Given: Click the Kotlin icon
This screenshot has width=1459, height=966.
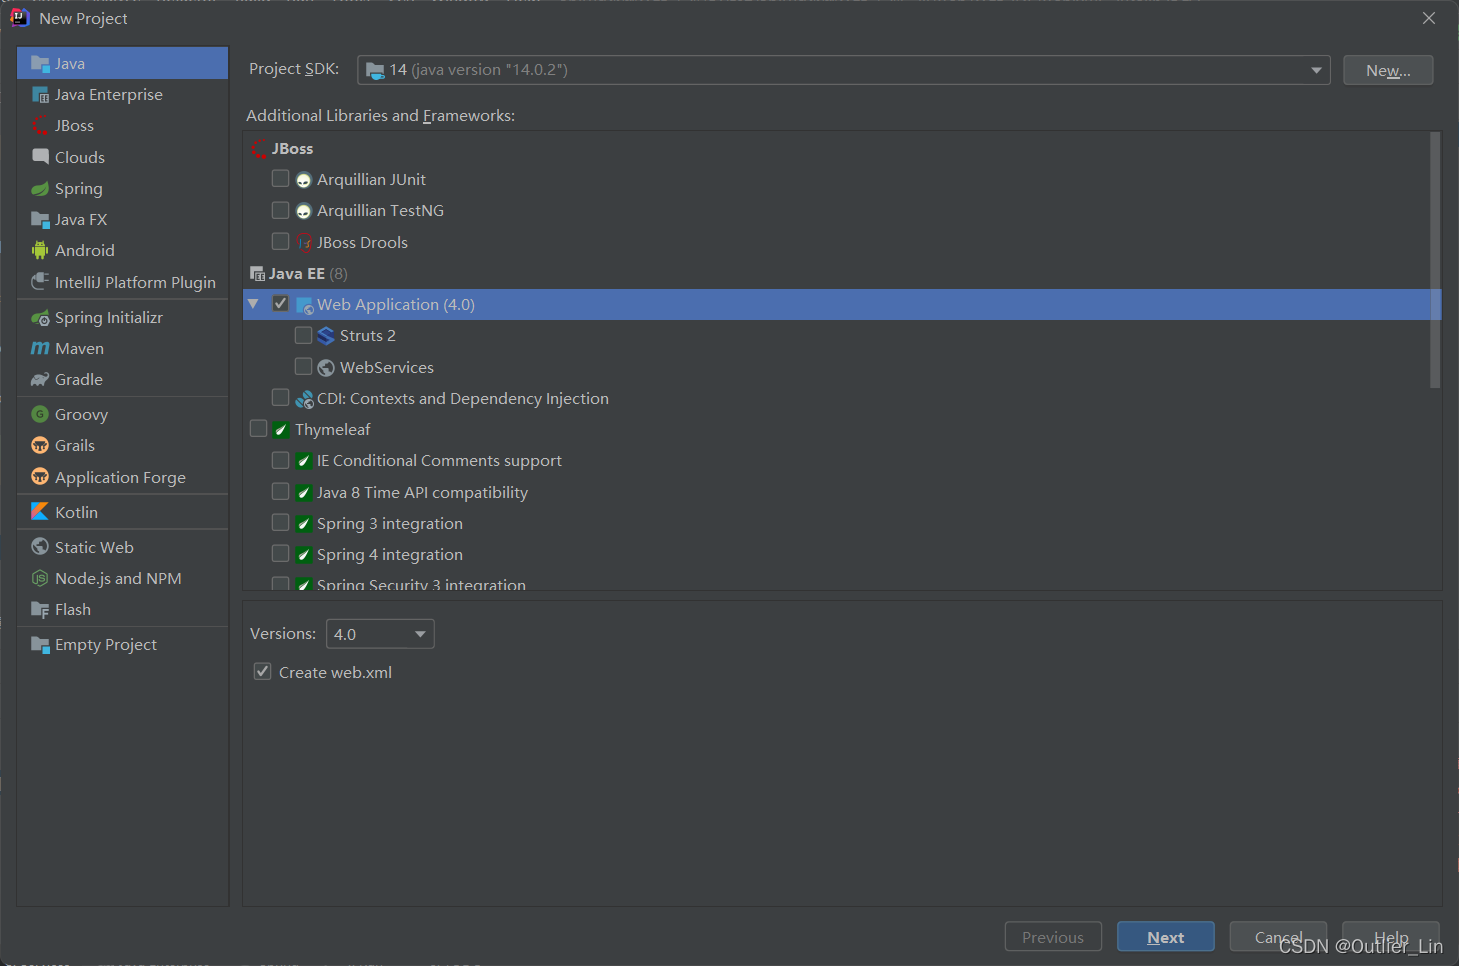Looking at the screenshot, I should coord(40,512).
